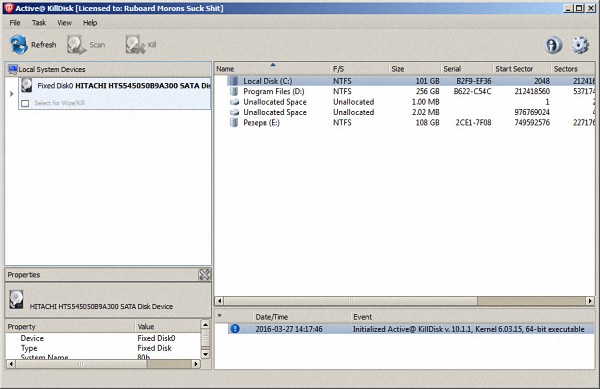Screen dimensions: 600x389
Task: Sort volumes by Name column header
Action: [x=272, y=69]
